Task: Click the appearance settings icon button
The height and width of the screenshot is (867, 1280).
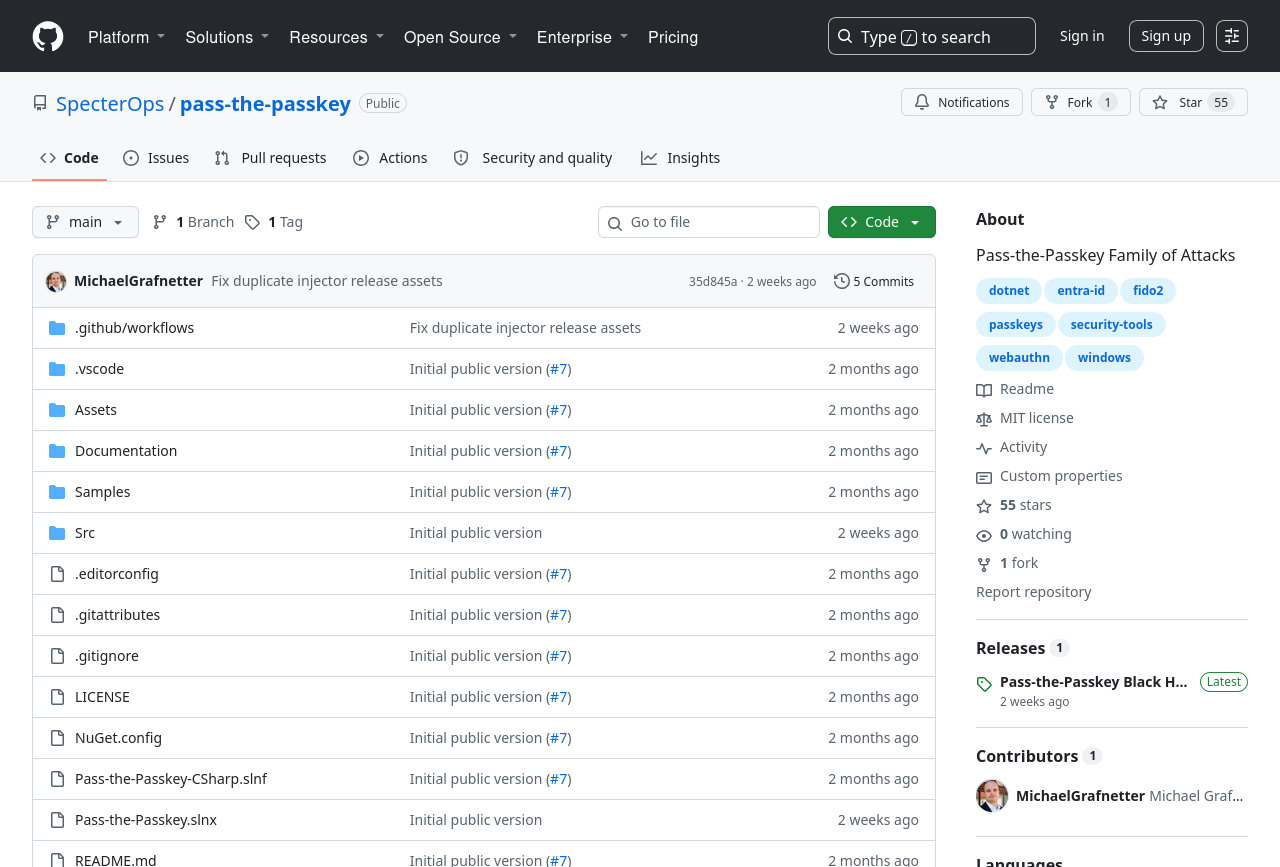Action: coord(1232,36)
